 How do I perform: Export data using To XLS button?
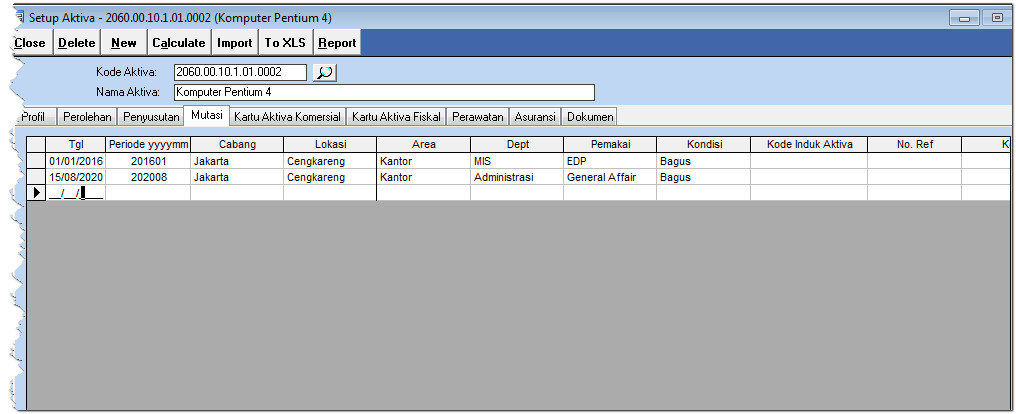(286, 43)
